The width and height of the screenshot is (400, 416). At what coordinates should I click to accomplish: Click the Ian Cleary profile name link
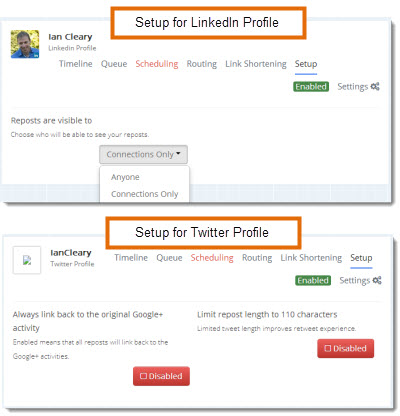(70, 37)
